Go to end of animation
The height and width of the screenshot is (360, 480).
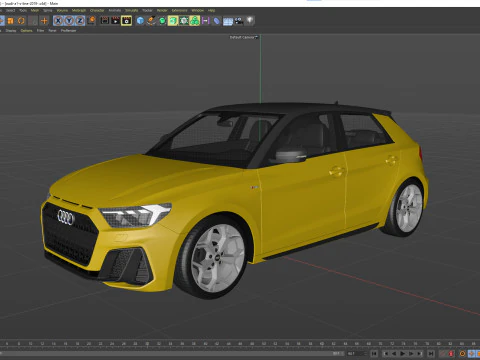click(x=431, y=354)
